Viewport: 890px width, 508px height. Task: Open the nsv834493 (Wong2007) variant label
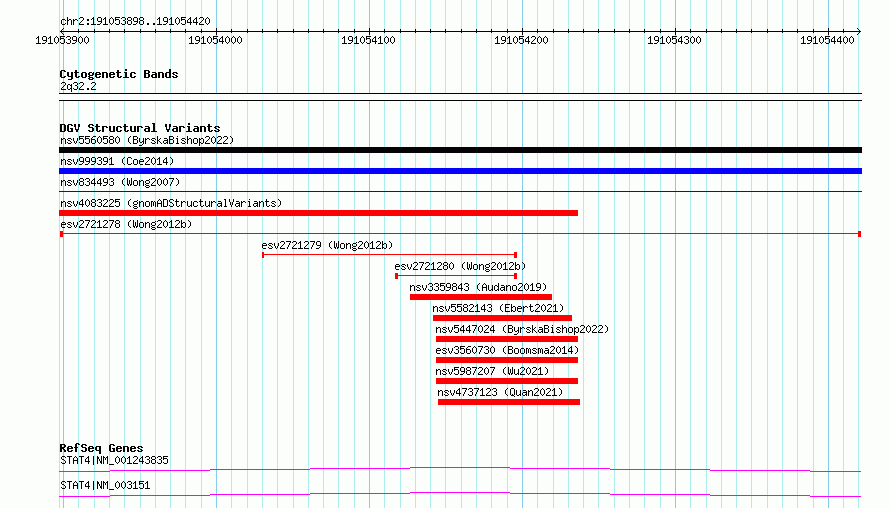[x=120, y=182]
